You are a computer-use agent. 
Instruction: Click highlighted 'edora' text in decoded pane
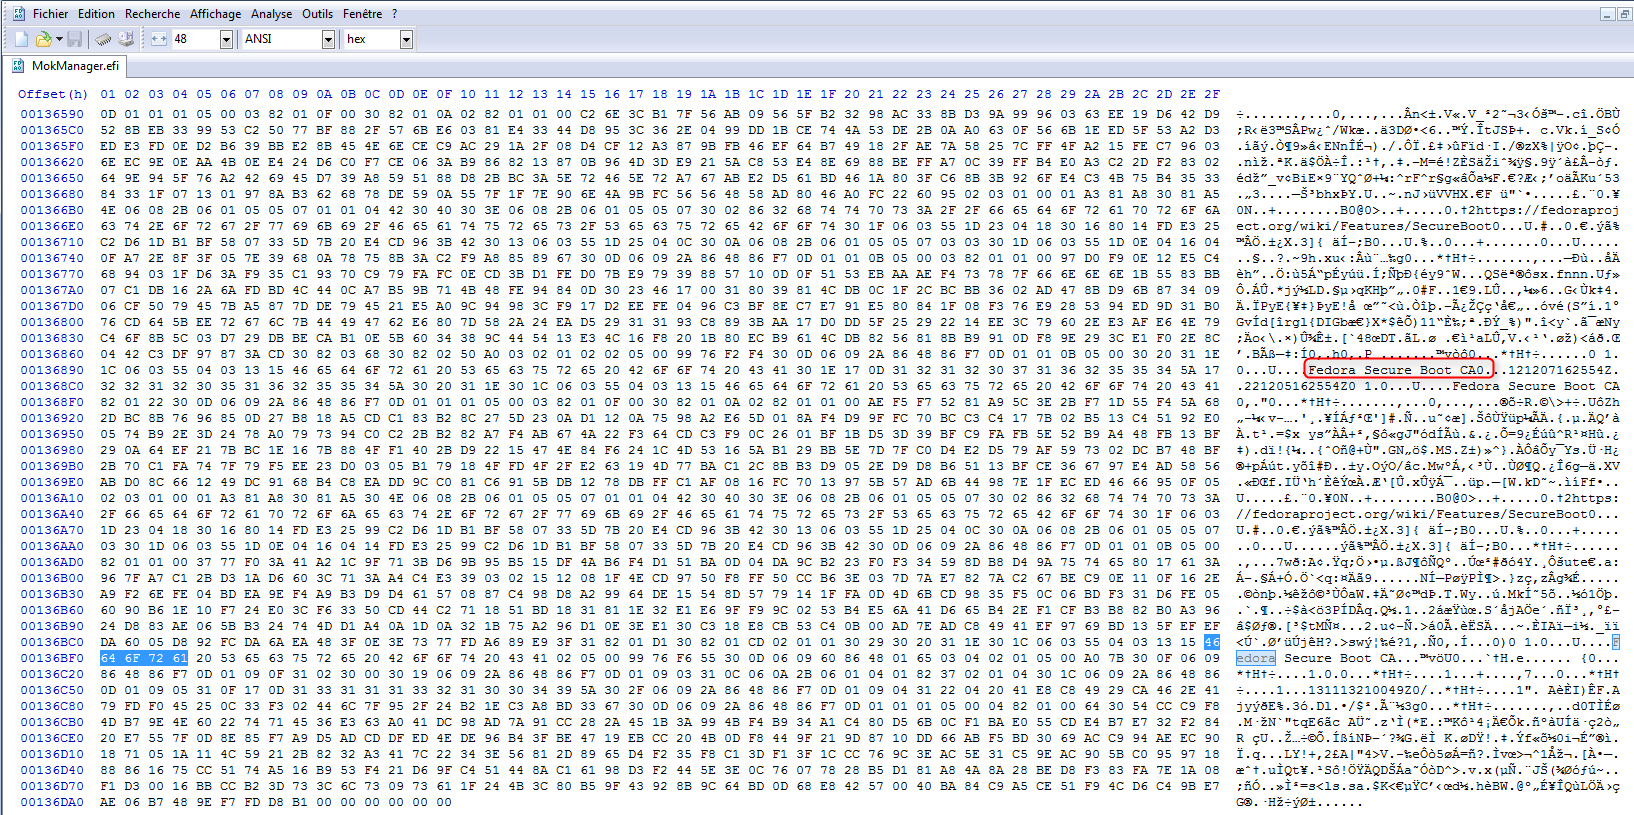click(1256, 658)
